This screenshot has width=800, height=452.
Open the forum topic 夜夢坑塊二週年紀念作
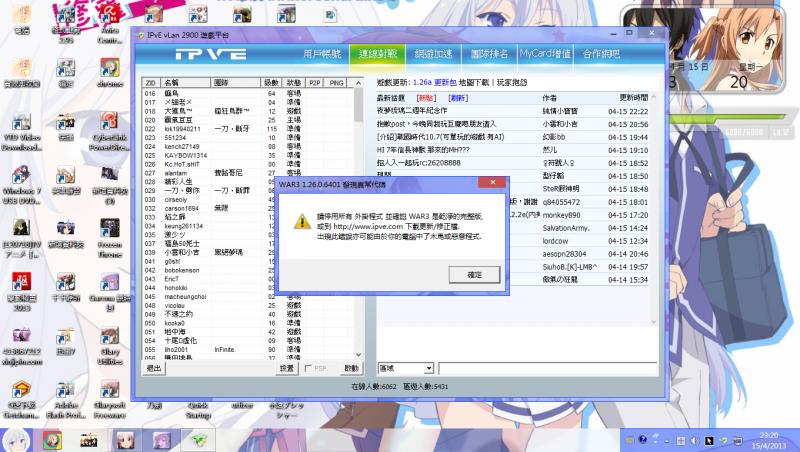(412, 111)
